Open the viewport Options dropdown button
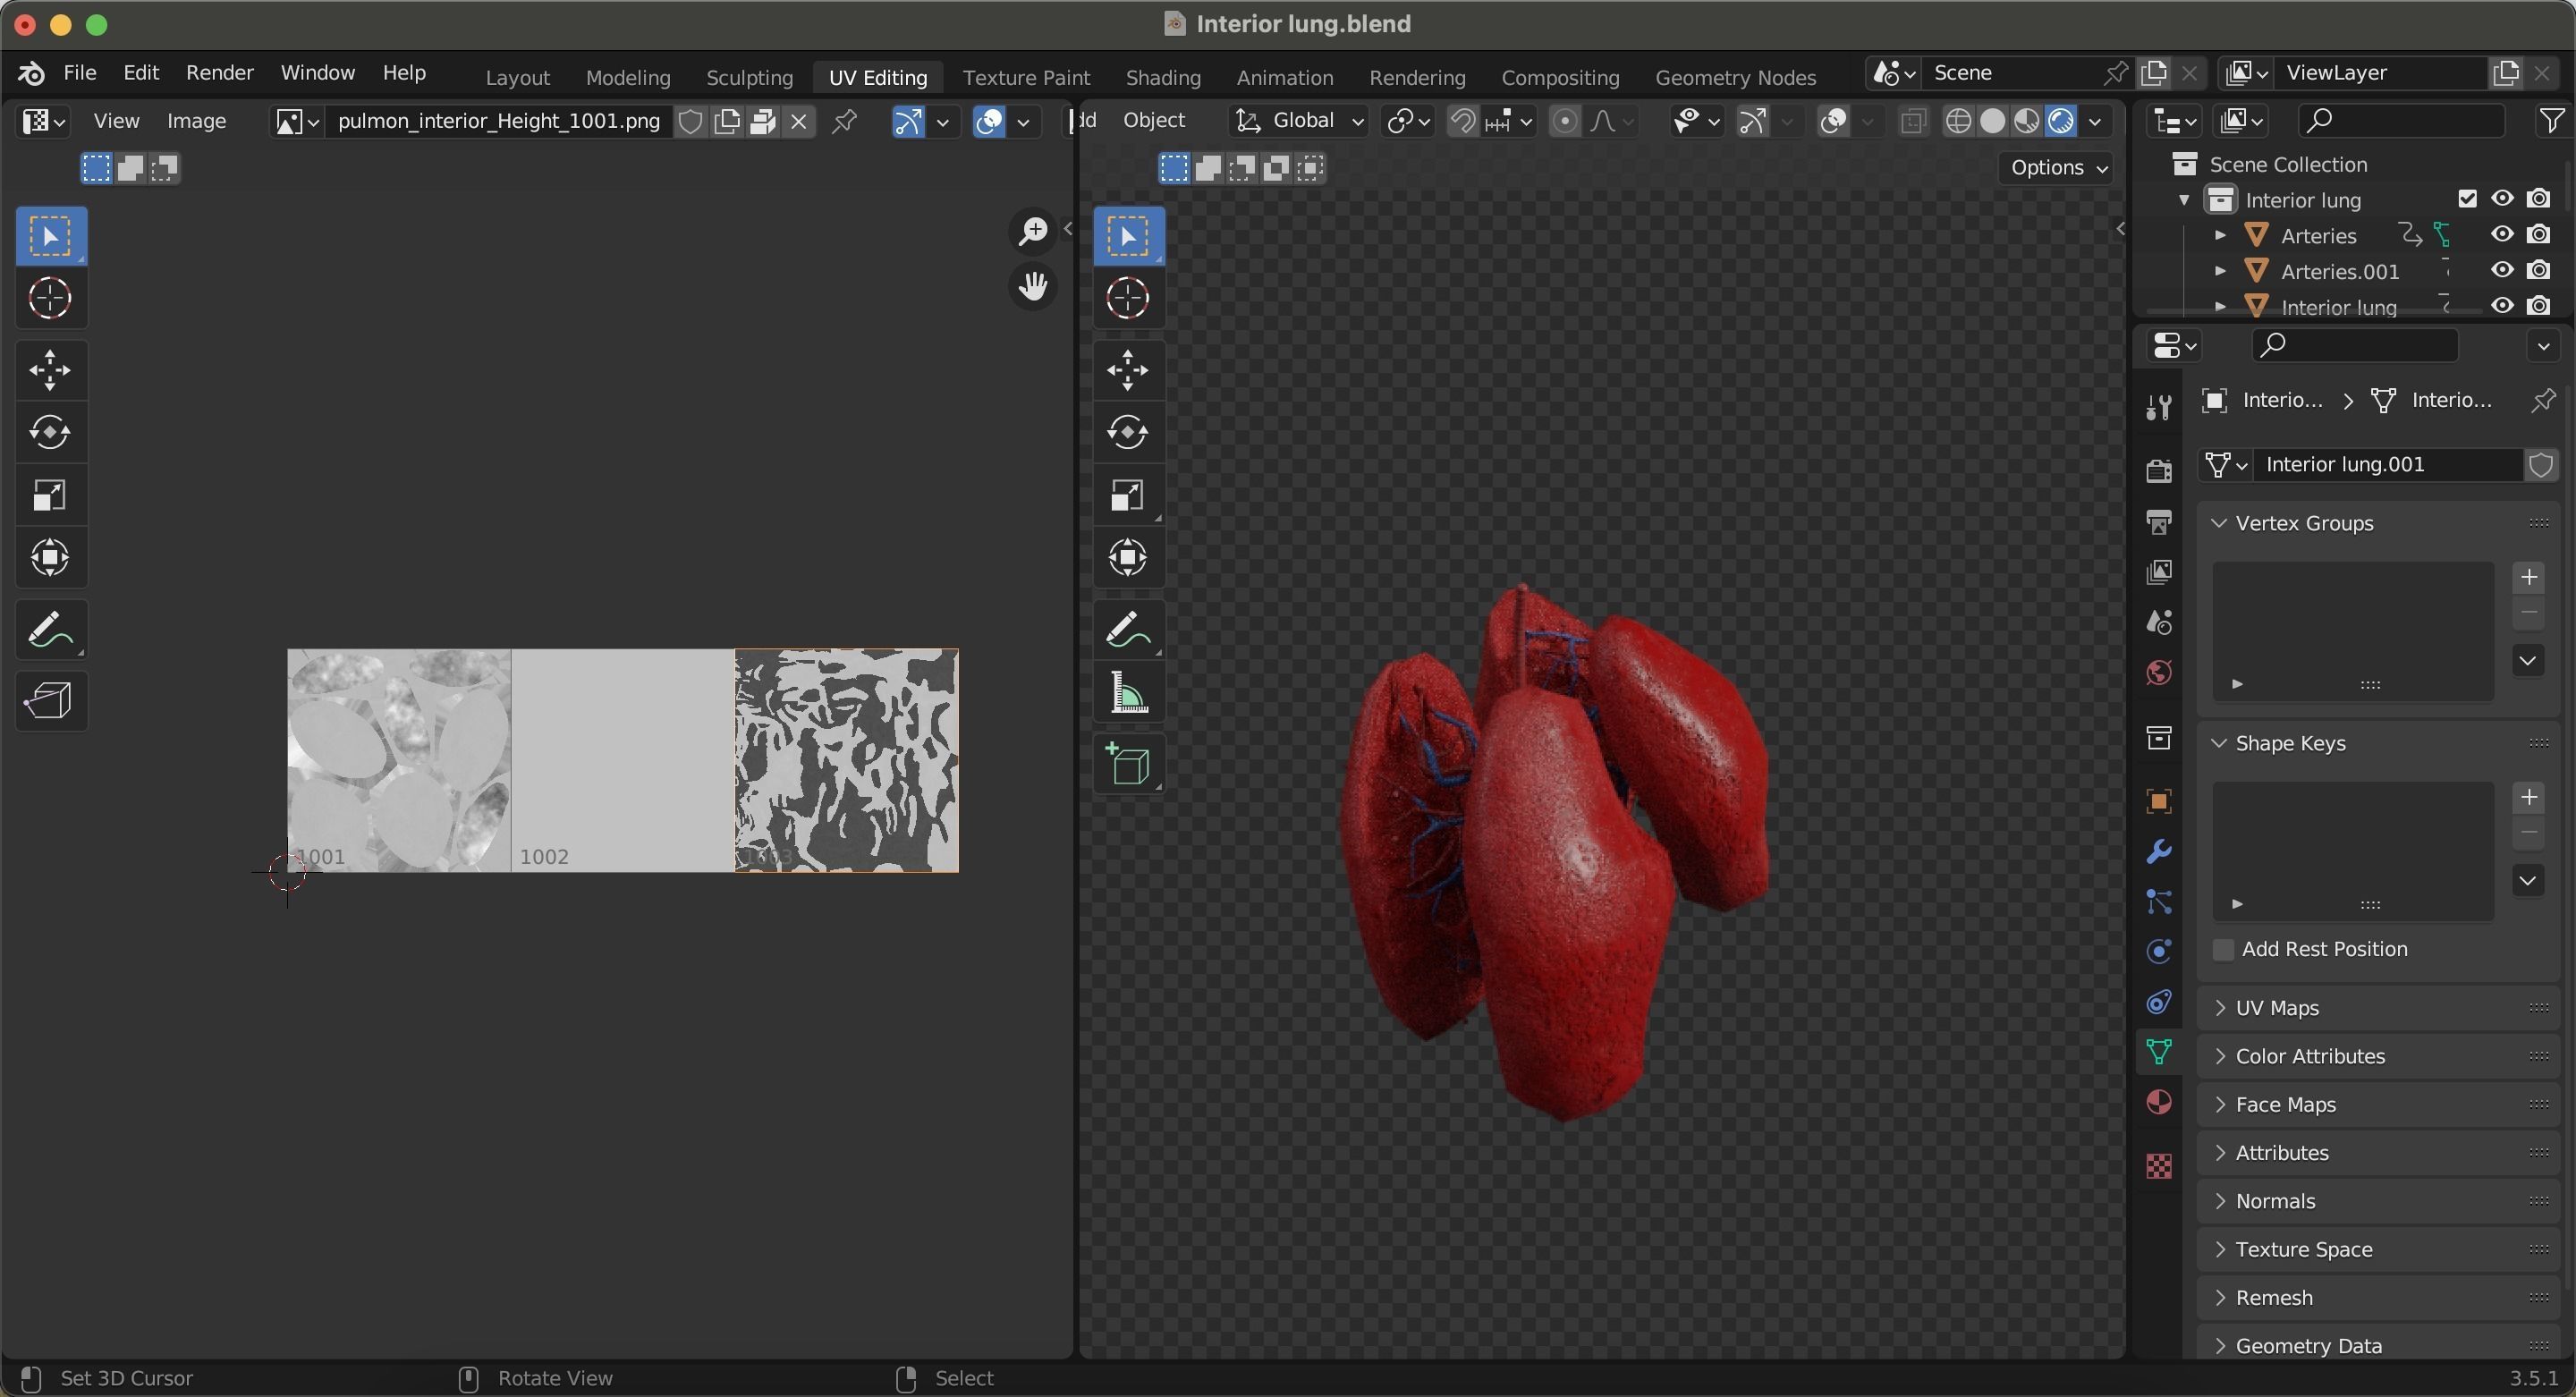This screenshot has height=1397, width=2576. coord(2058,168)
